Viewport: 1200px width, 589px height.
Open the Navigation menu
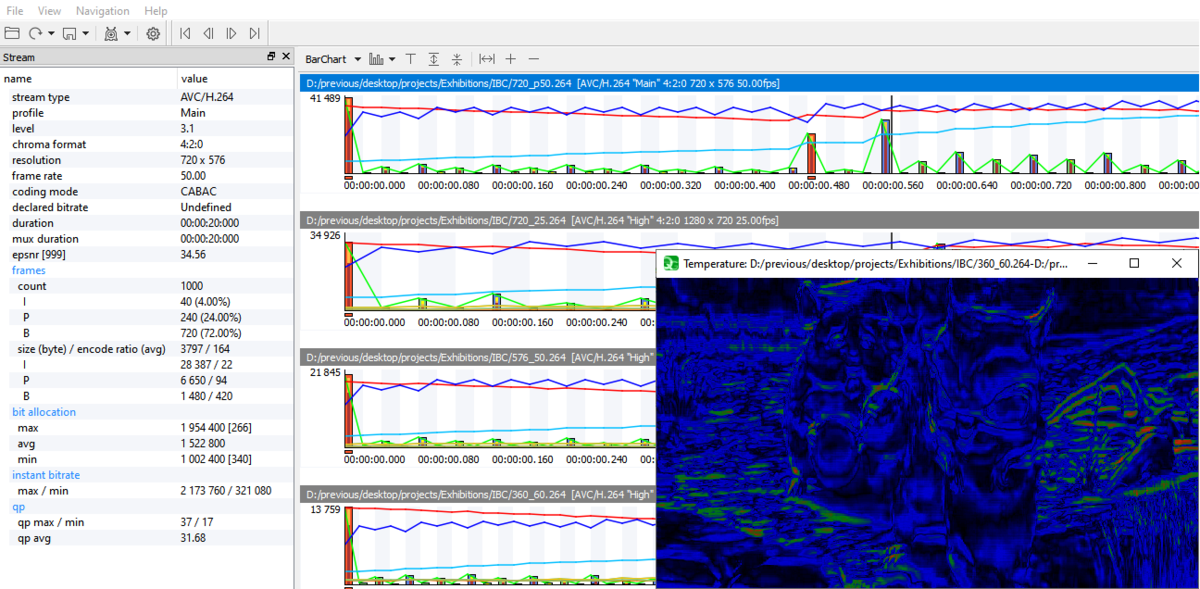[x=102, y=10]
